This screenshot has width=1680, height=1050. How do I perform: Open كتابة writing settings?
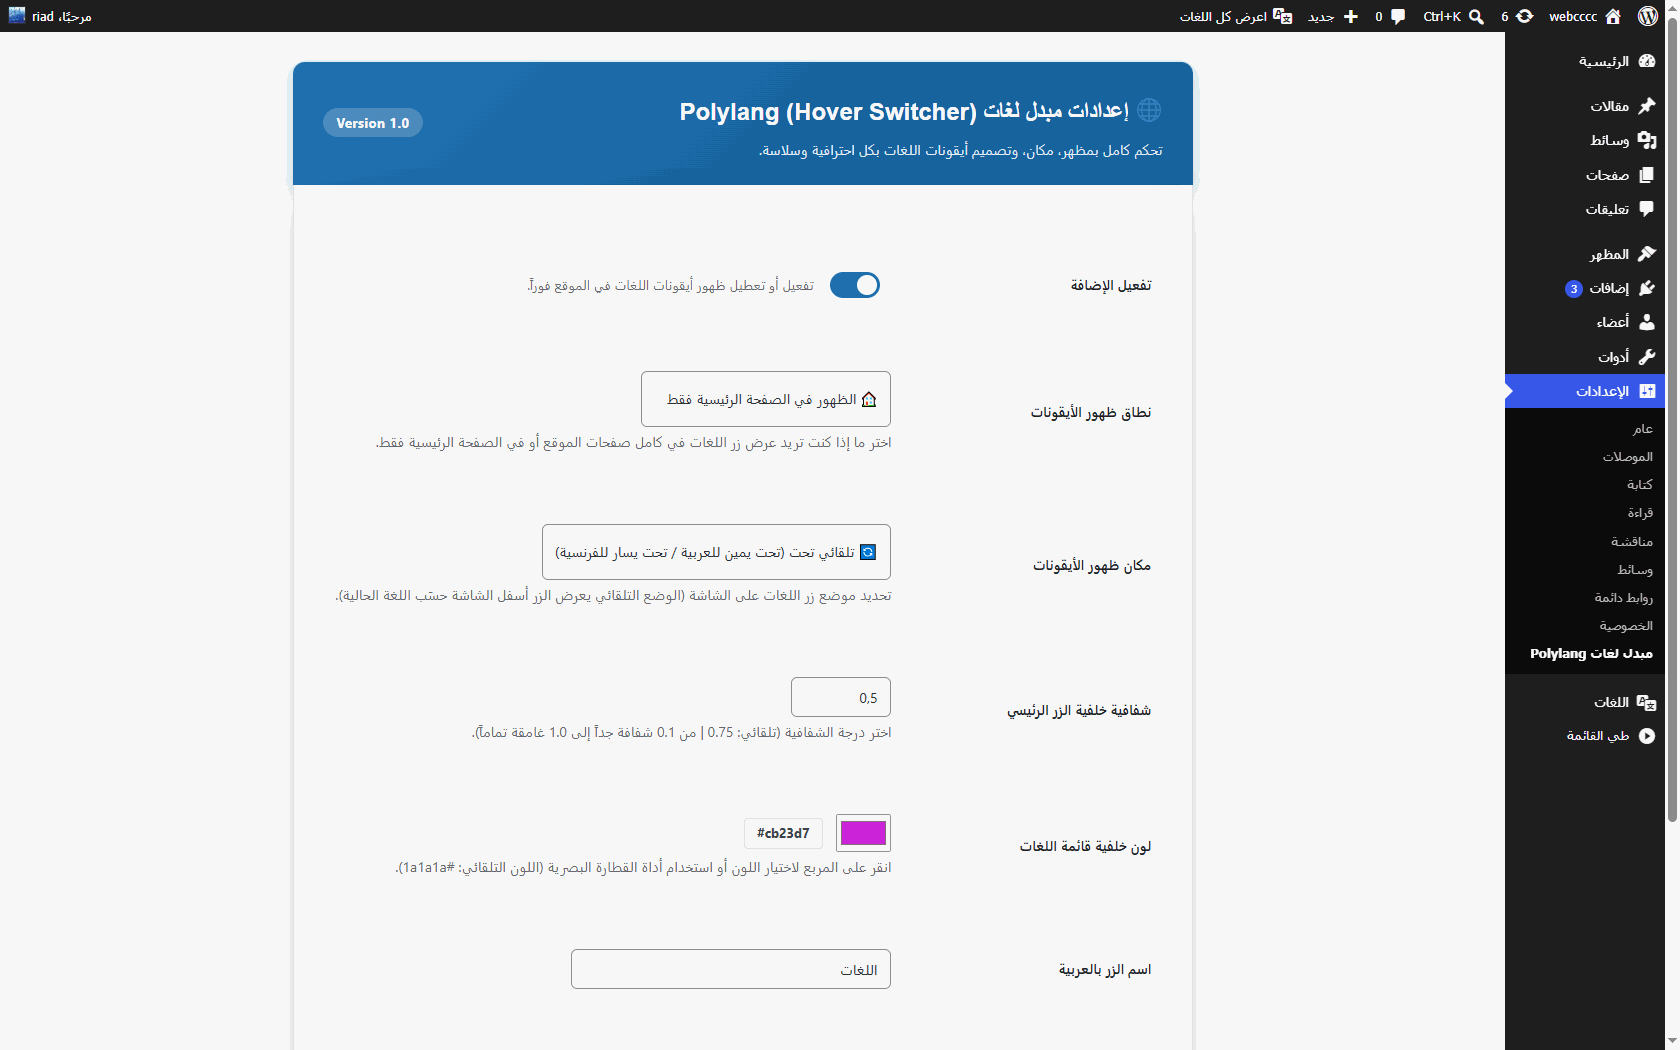pyautogui.click(x=1585, y=485)
